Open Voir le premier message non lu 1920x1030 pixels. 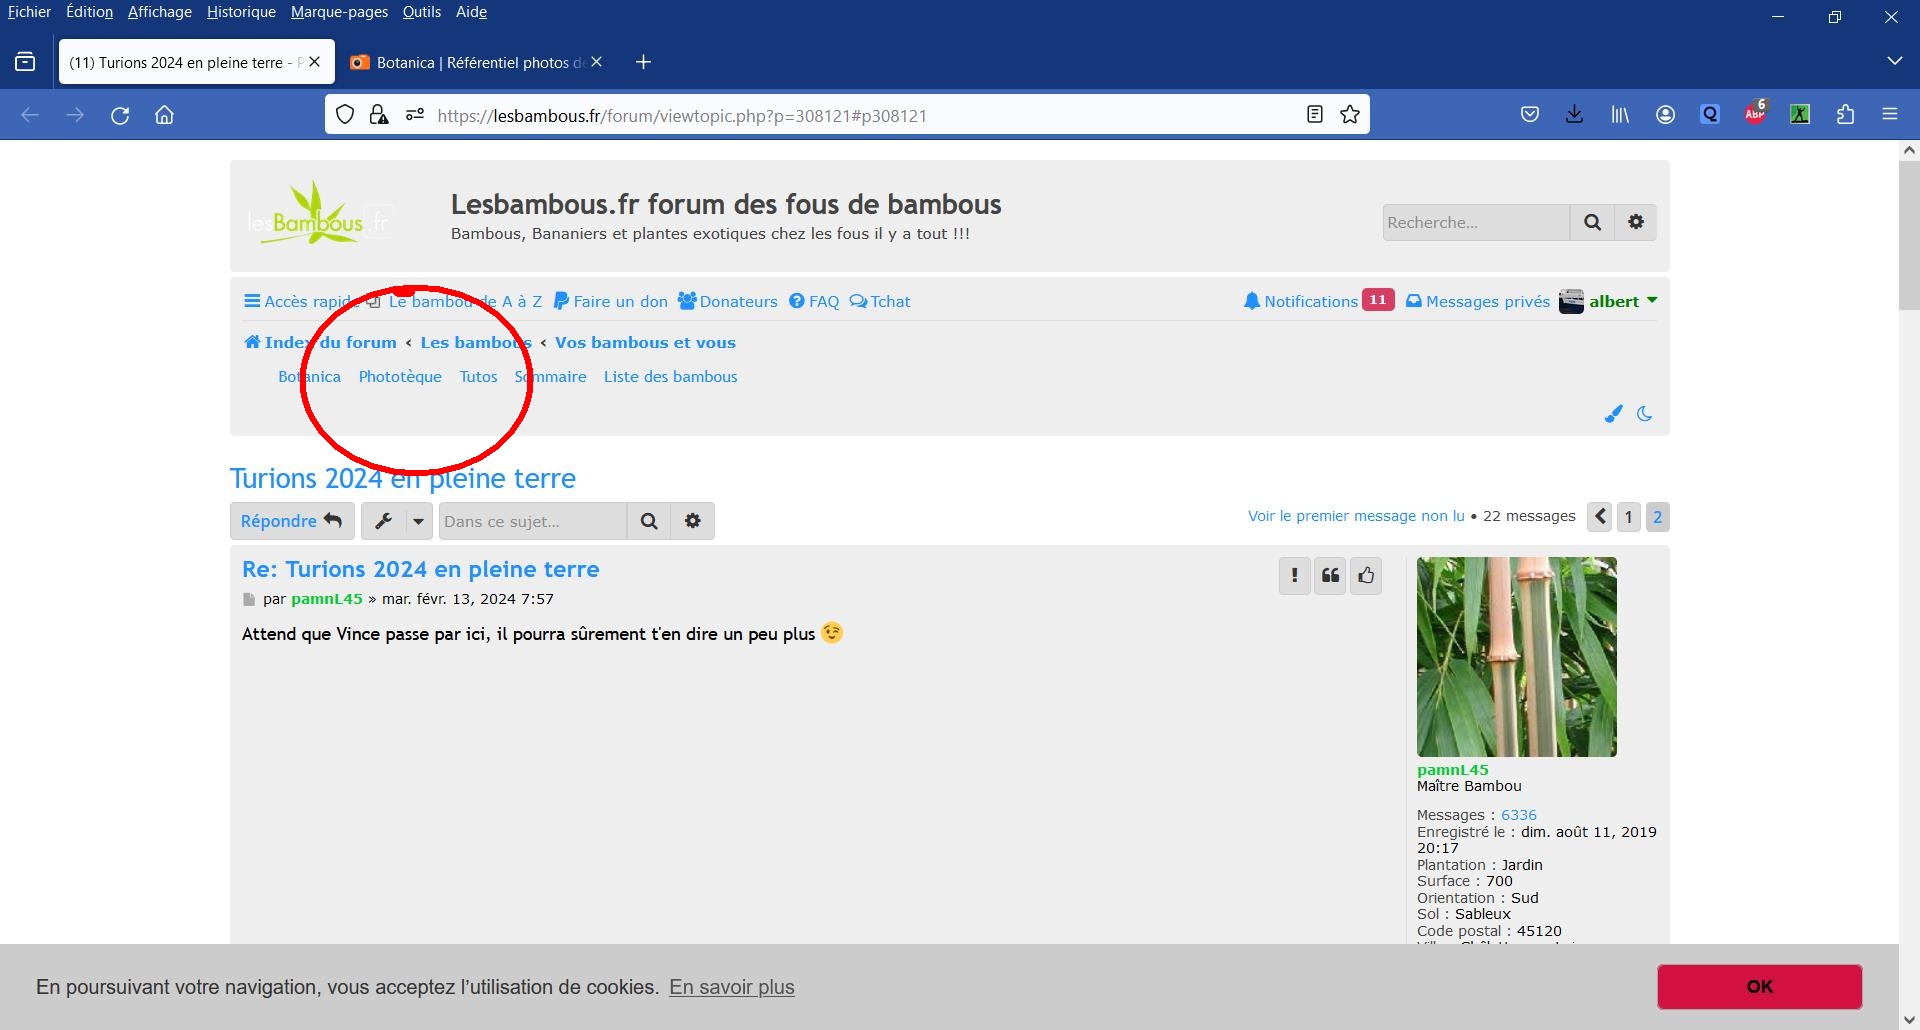coord(1356,516)
